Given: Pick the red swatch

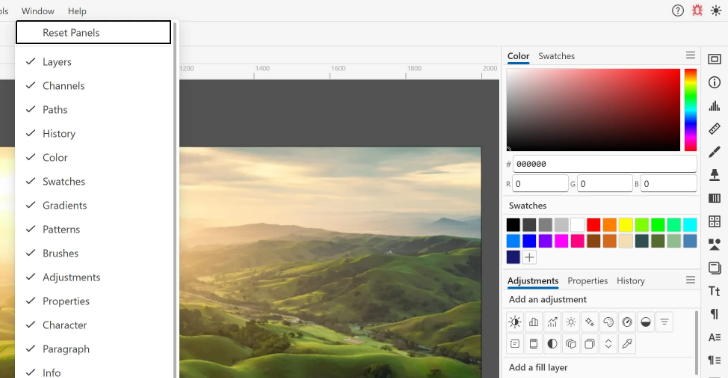Looking at the screenshot, I should click(593, 225).
